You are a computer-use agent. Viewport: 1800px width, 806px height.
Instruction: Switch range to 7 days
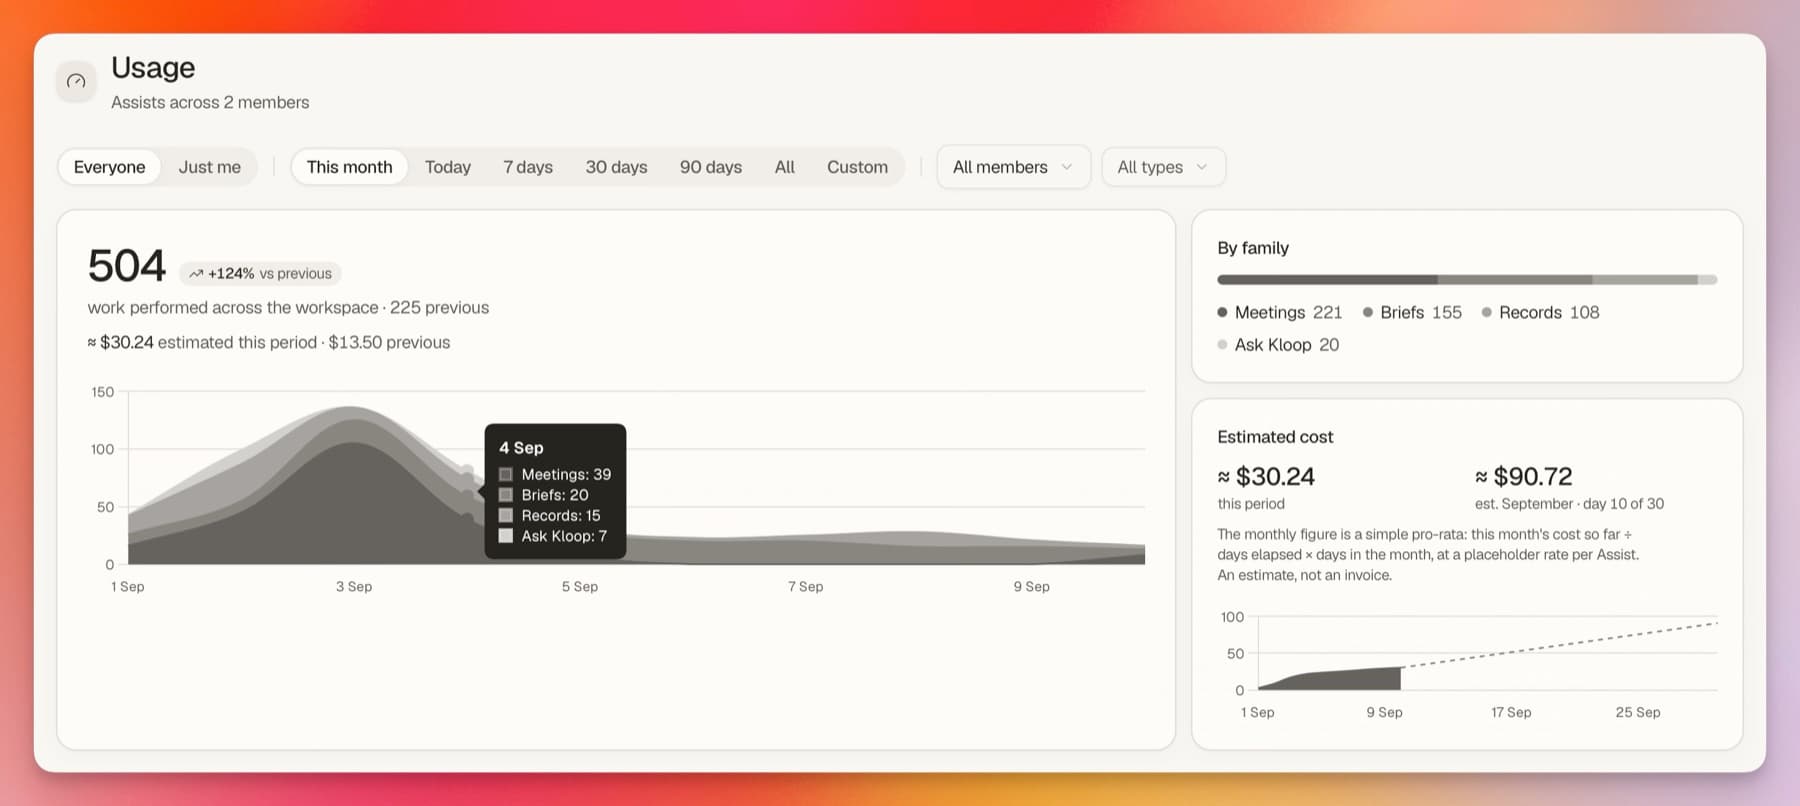[528, 167]
